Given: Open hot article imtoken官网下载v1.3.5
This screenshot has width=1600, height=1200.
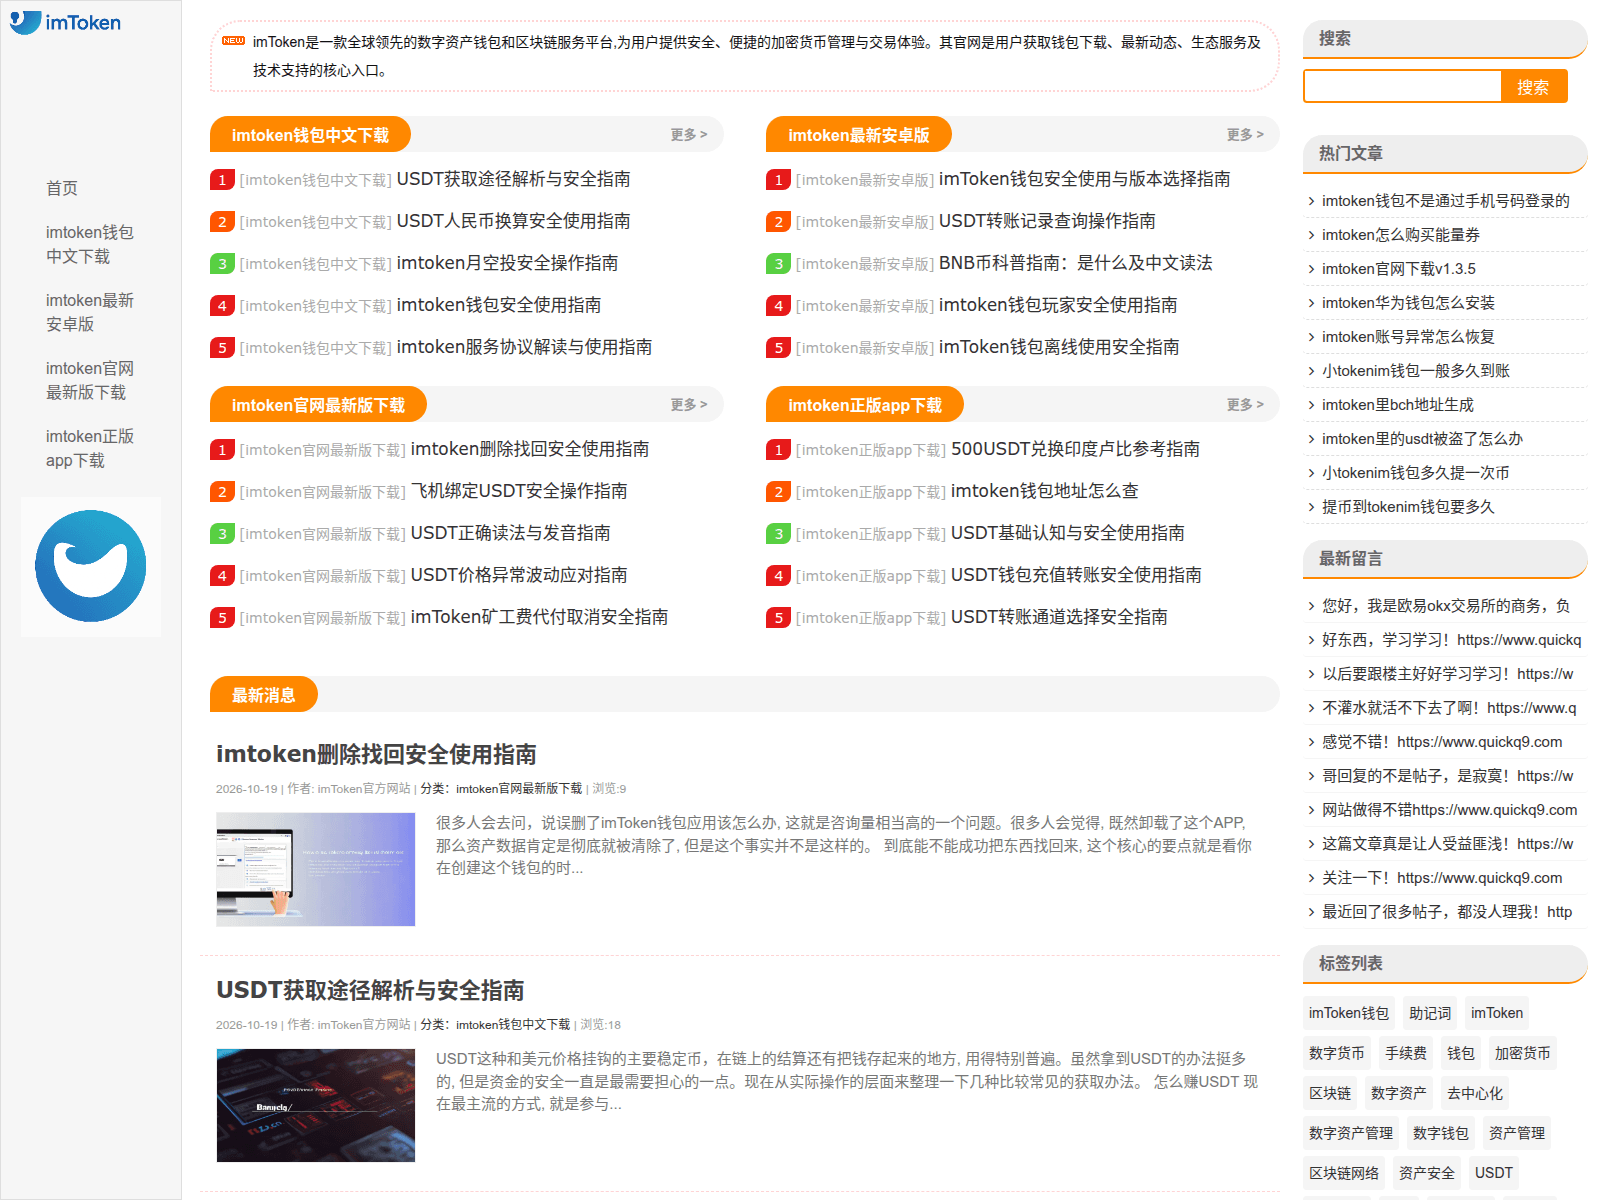Looking at the screenshot, I should point(1399,269).
